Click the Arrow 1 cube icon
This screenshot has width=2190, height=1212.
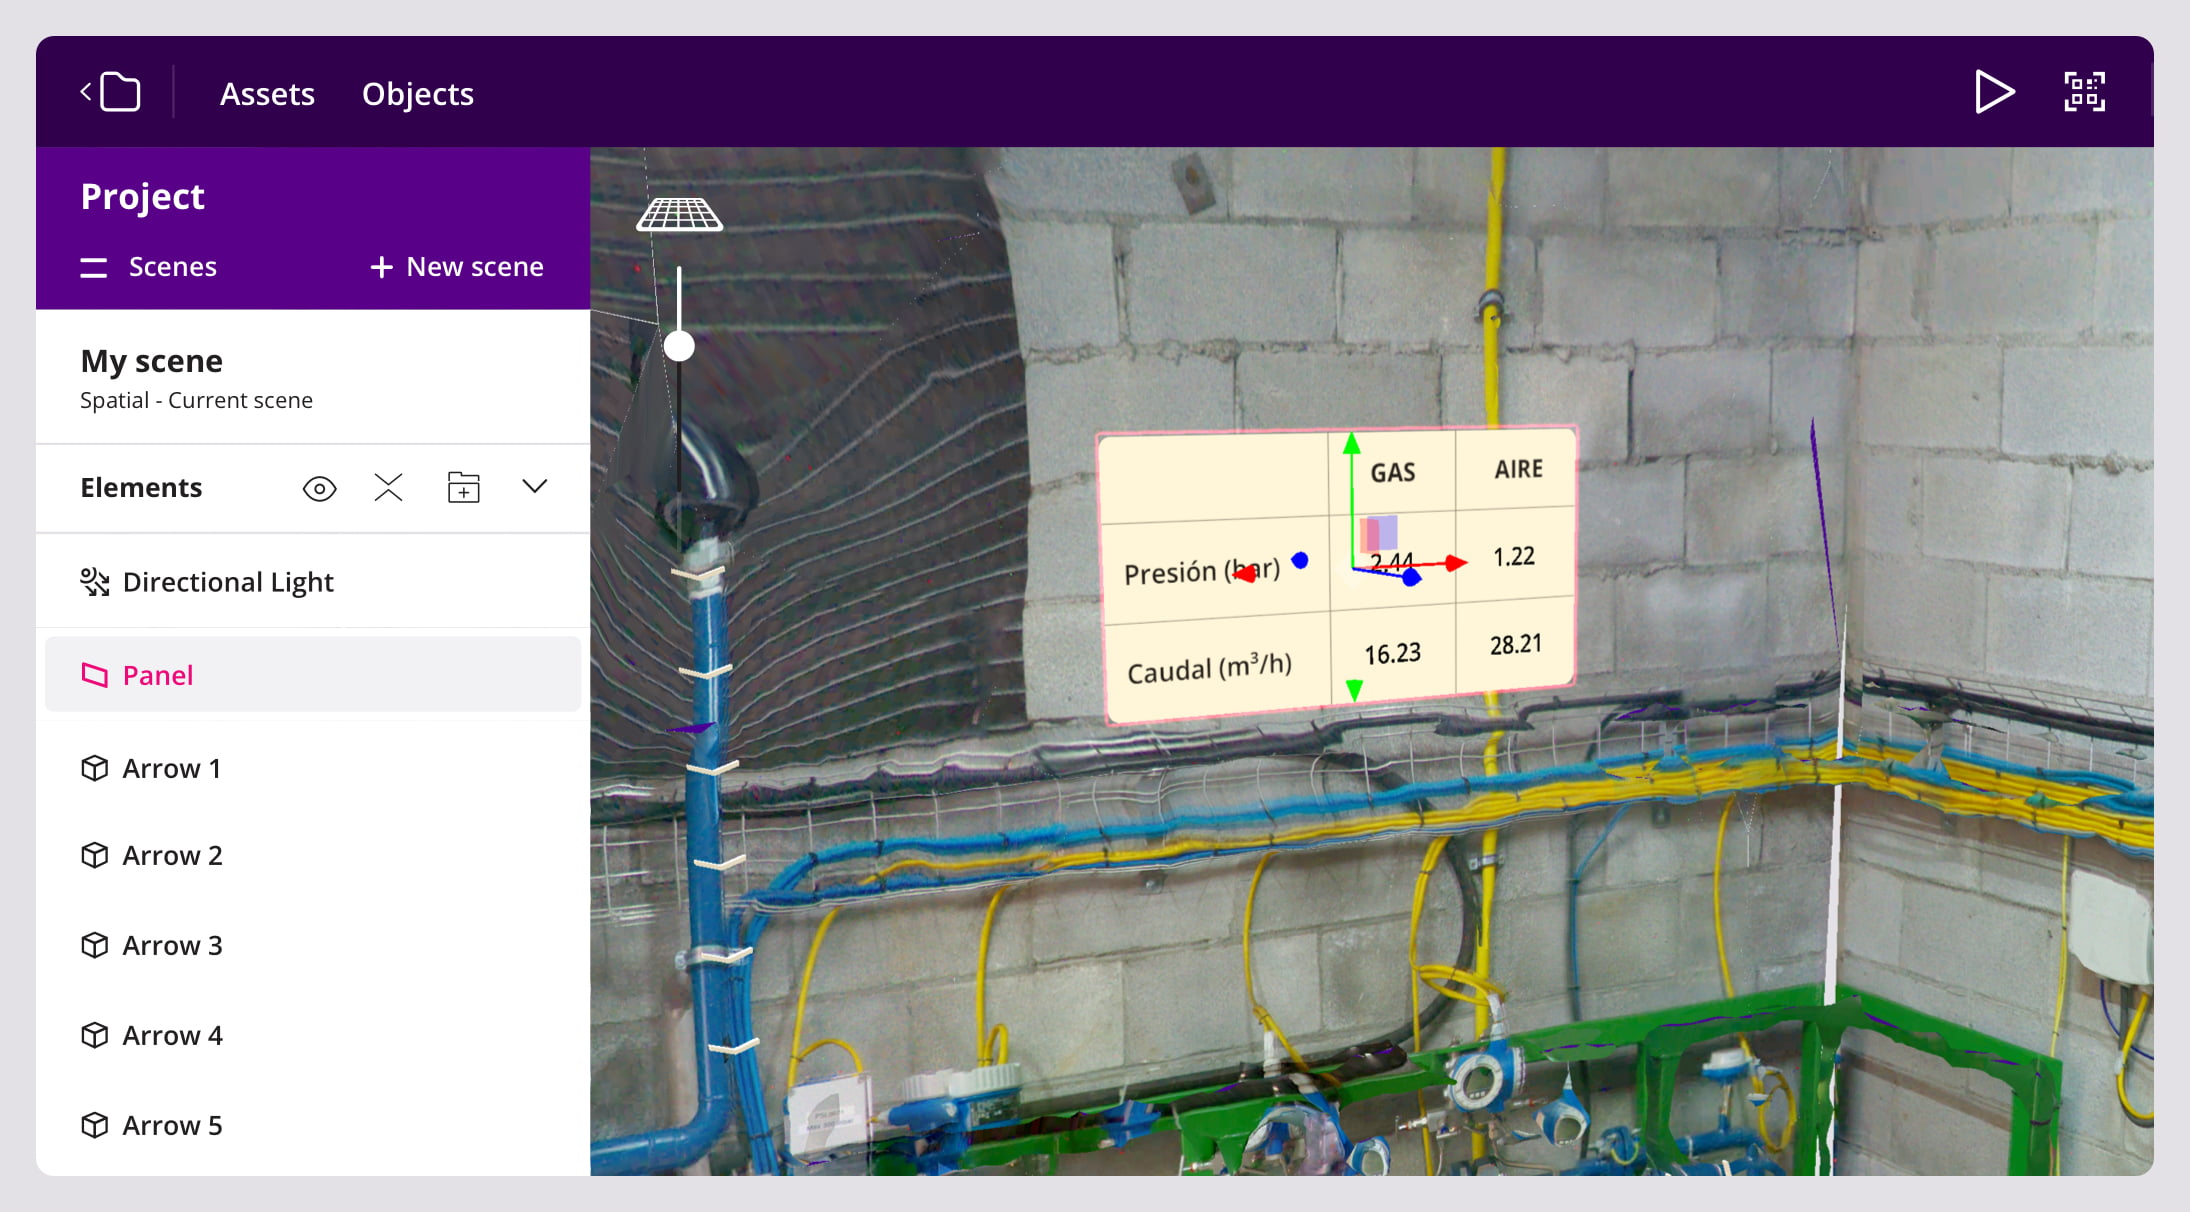[94, 768]
